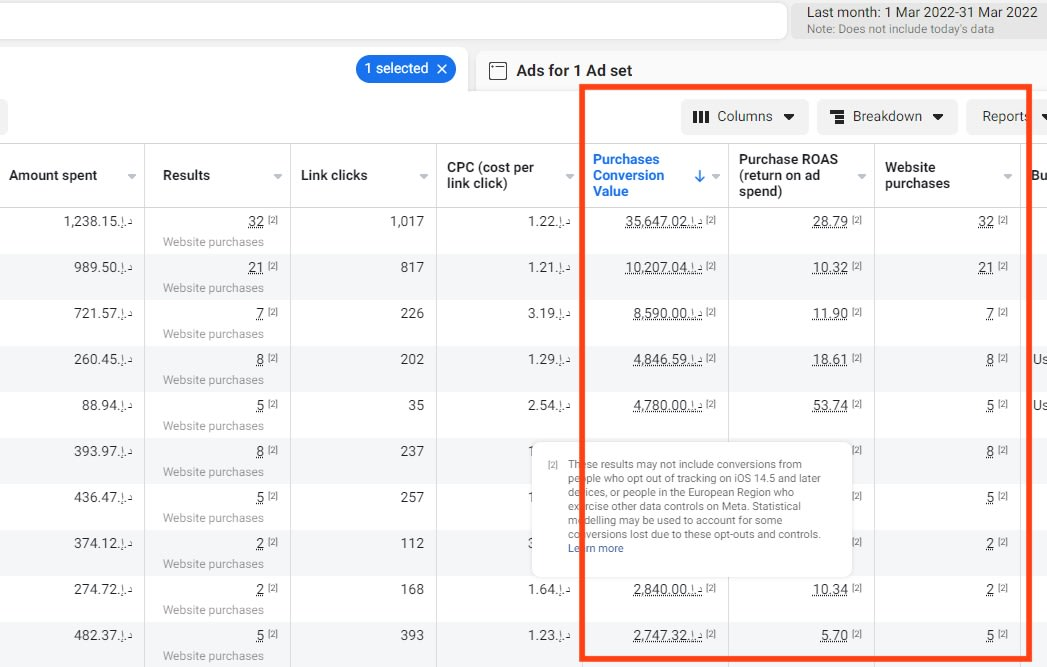Sort by Purchase ROAS header
Viewport: 1047px width, 667px height.
tap(788, 175)
